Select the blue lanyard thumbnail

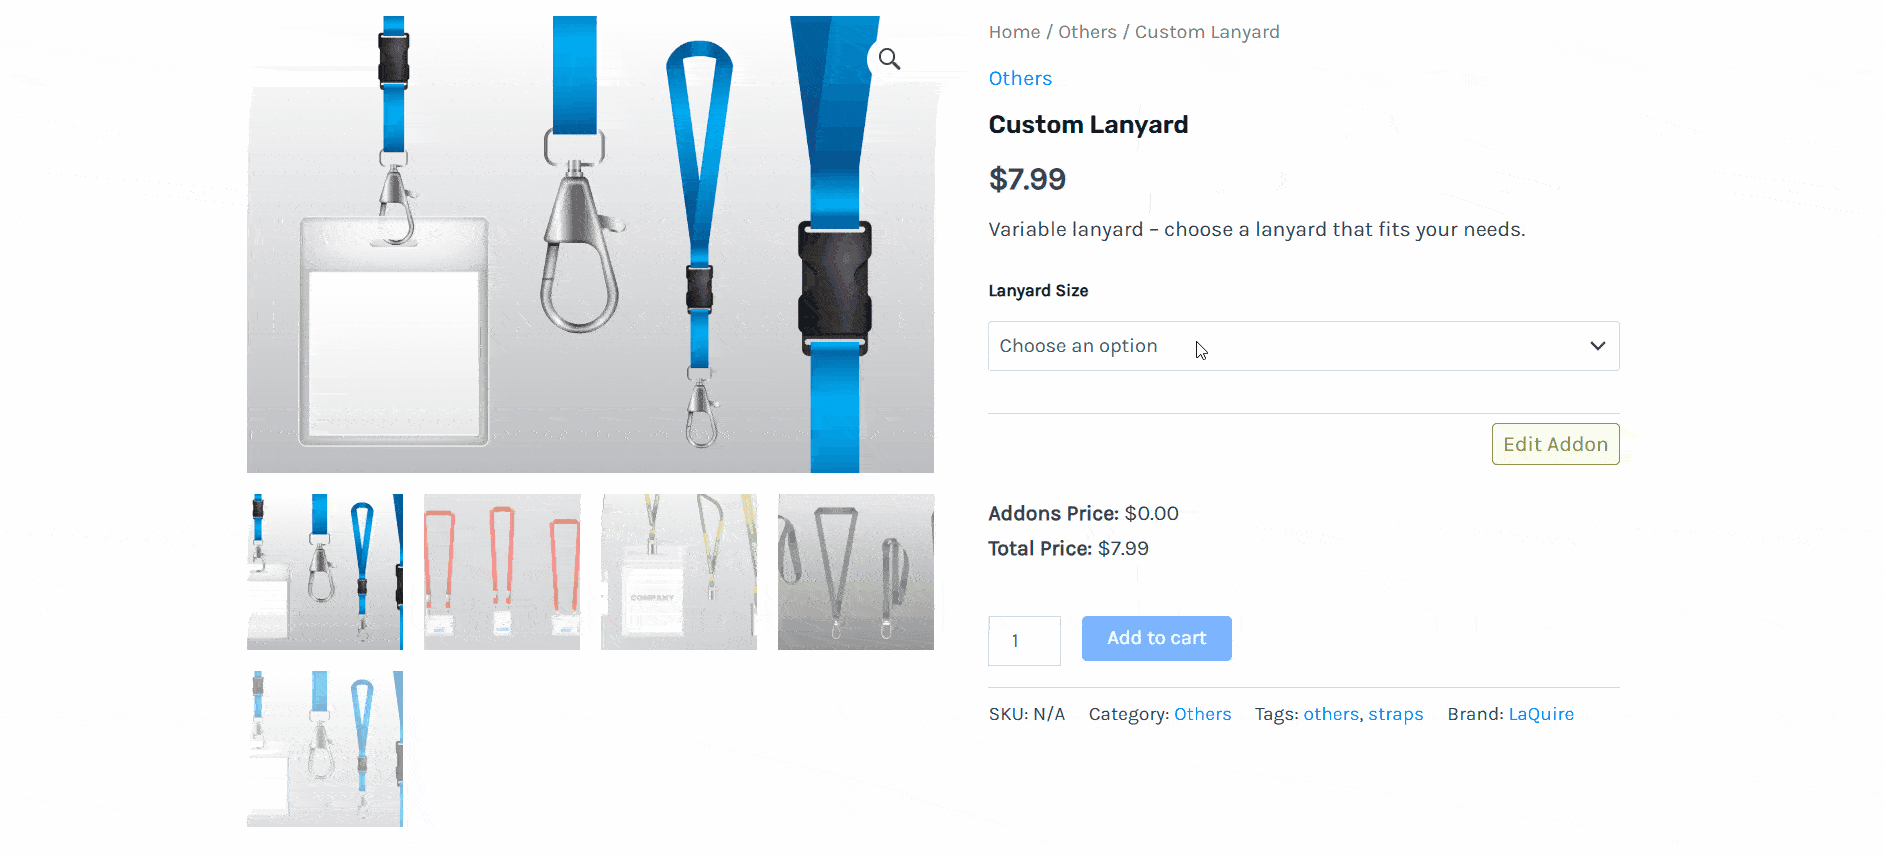[x=325, y=572]
